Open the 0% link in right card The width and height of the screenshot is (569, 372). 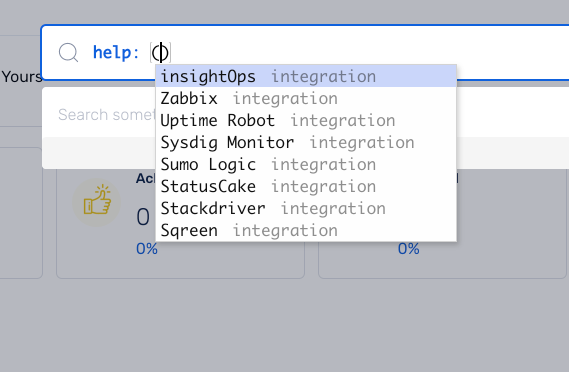point(409,249)
